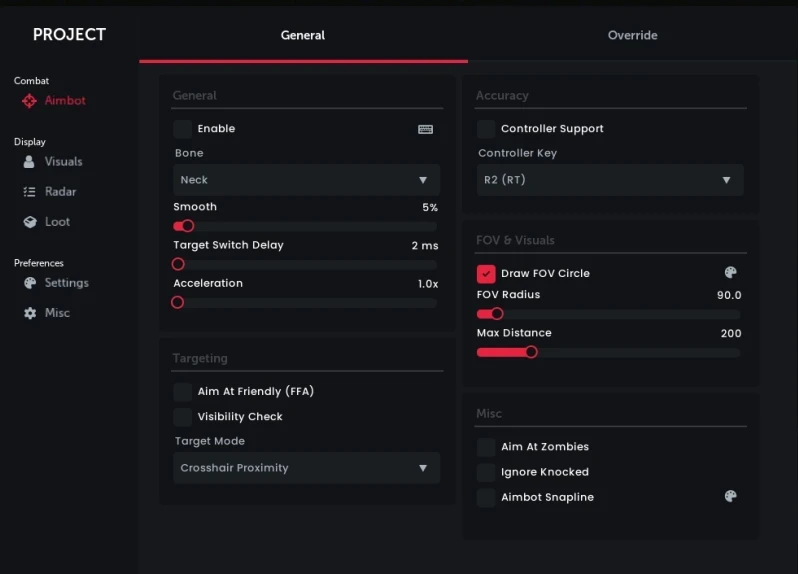Open the Loot box icon

coord(30,222)
